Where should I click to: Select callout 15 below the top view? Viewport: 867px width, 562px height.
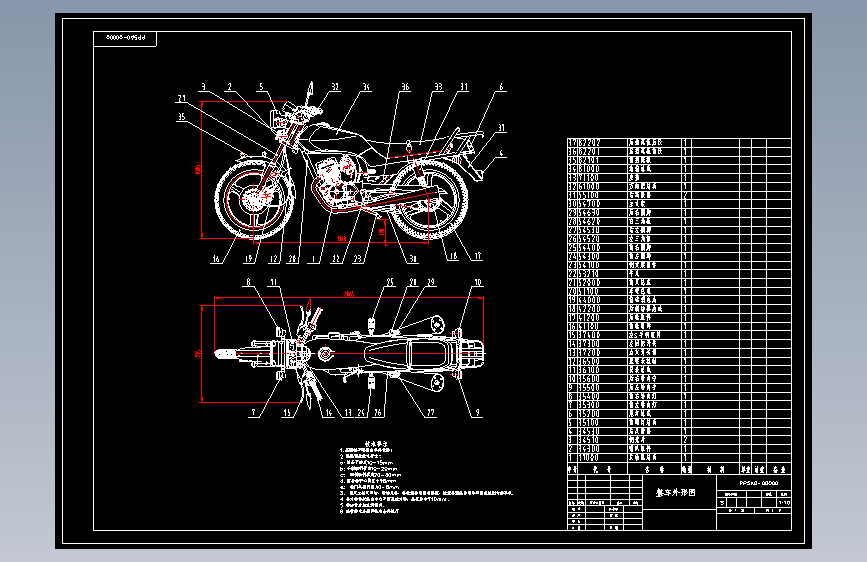point(286,412)
